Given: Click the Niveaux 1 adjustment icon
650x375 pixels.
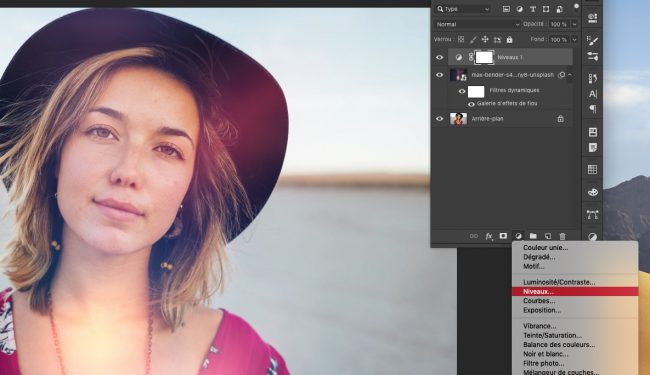Looking at the screenshot, I should [458, 57].
